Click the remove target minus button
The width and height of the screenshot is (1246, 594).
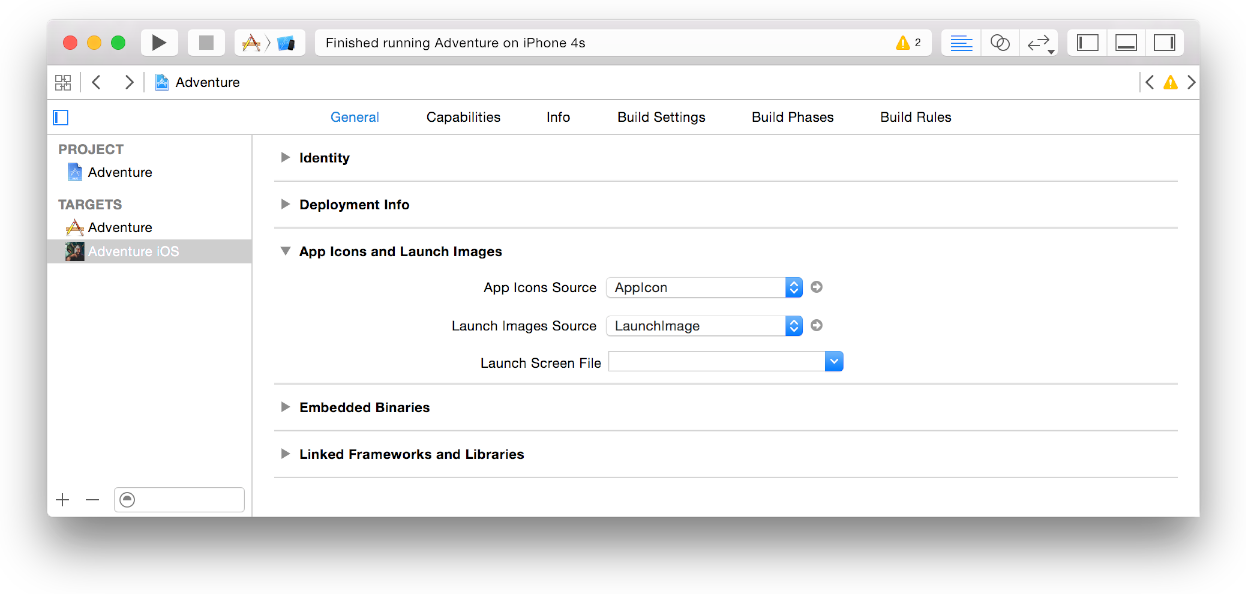[x=93, y=500]
